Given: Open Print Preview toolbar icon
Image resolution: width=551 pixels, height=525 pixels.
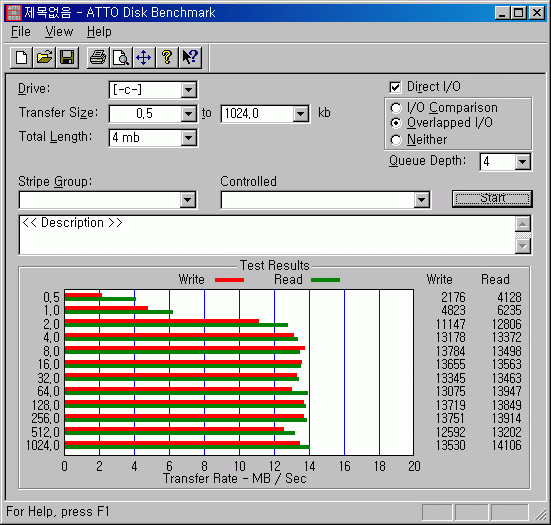Looking at the screenshot, I should (121, 57).
